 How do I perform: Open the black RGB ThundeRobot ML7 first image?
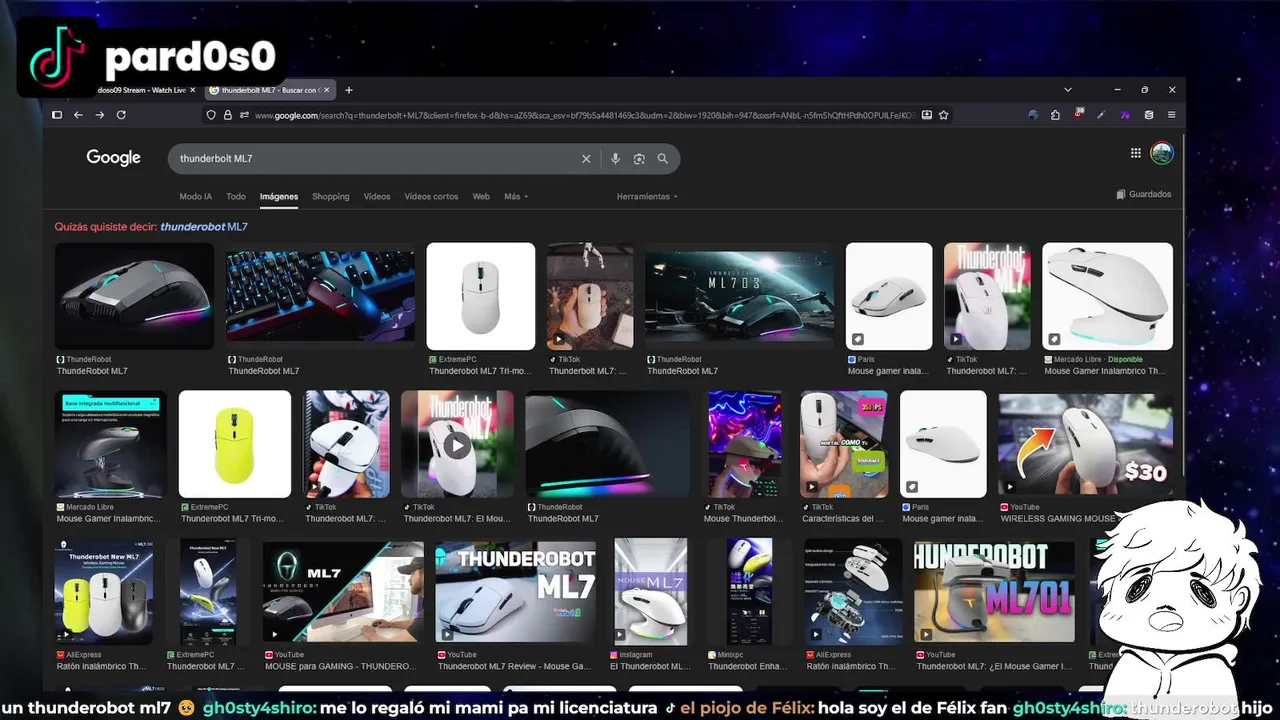coord(134,296)
